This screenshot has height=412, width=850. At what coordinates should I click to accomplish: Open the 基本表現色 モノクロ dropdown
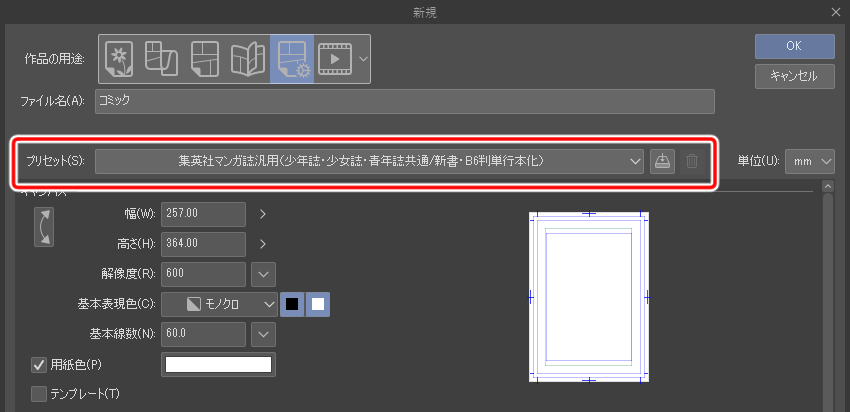(x=219, y=305)
